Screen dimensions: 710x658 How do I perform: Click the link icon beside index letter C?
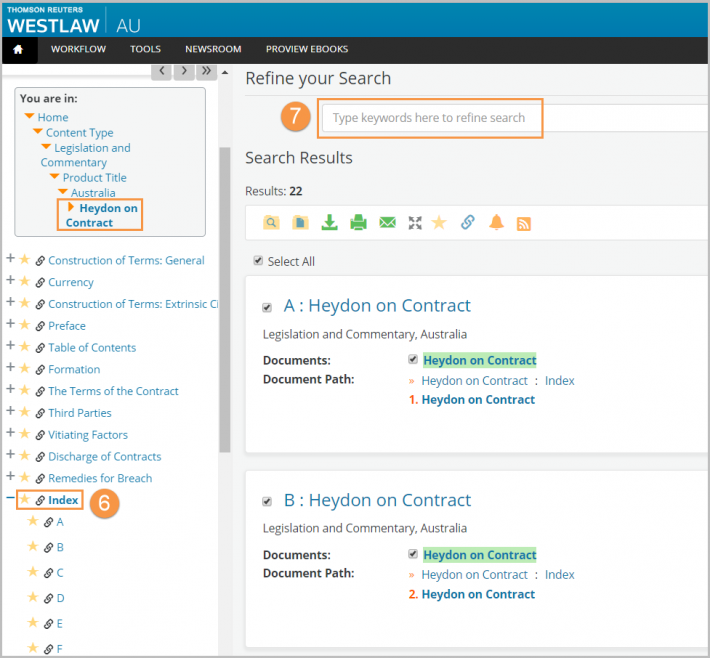48,573
